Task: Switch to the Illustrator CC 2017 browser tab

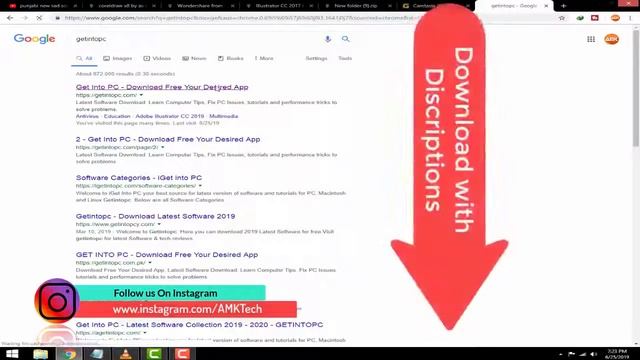Action: coord(279,6)
